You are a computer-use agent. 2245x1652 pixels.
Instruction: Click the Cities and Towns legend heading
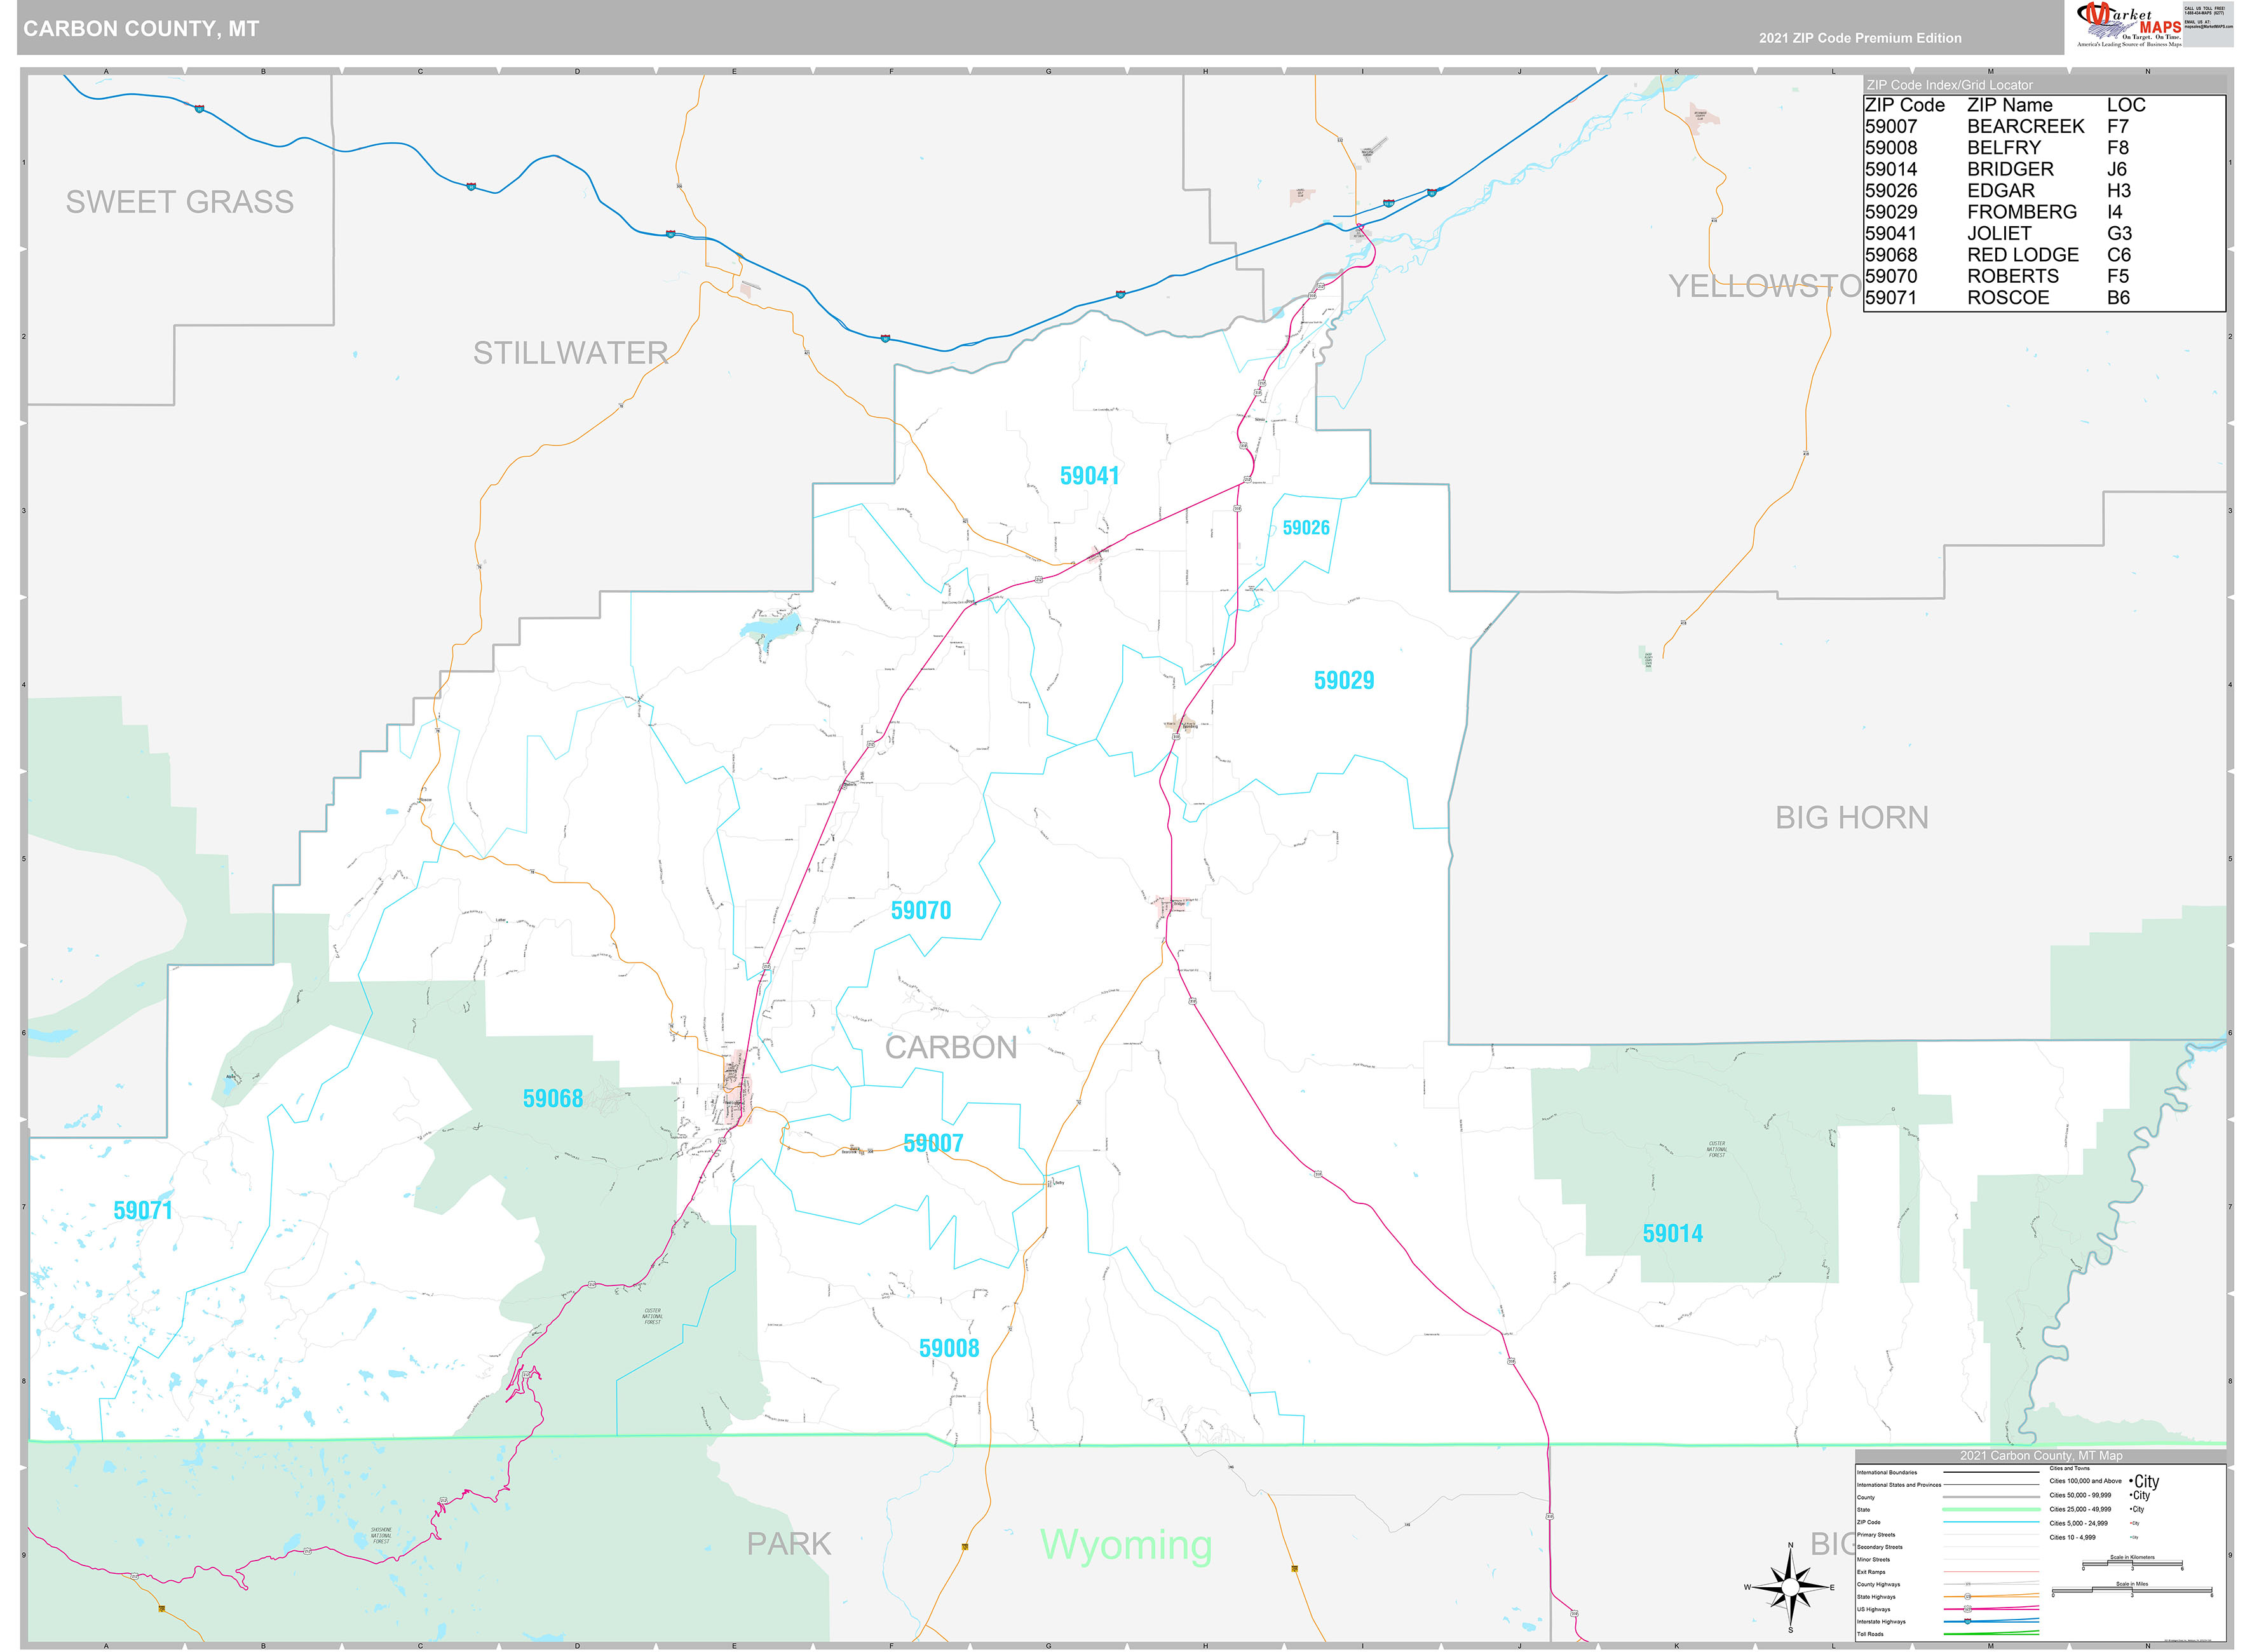click(2070, 1469)
